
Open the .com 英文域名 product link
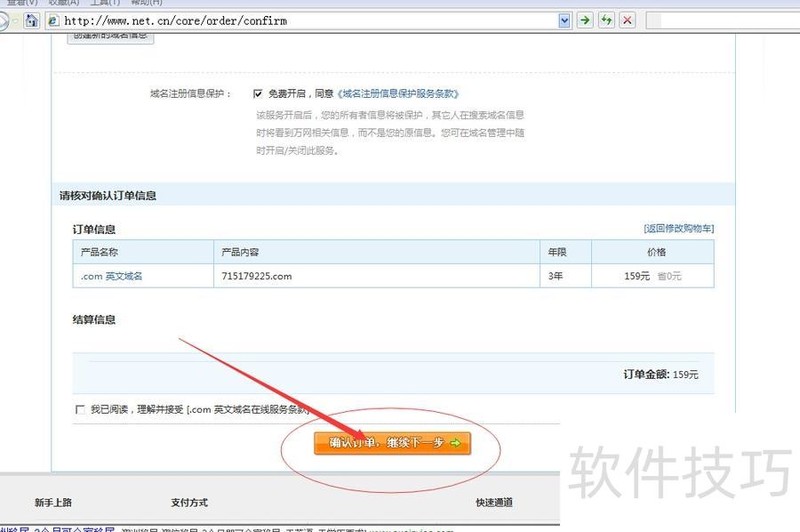click(111, 276)
